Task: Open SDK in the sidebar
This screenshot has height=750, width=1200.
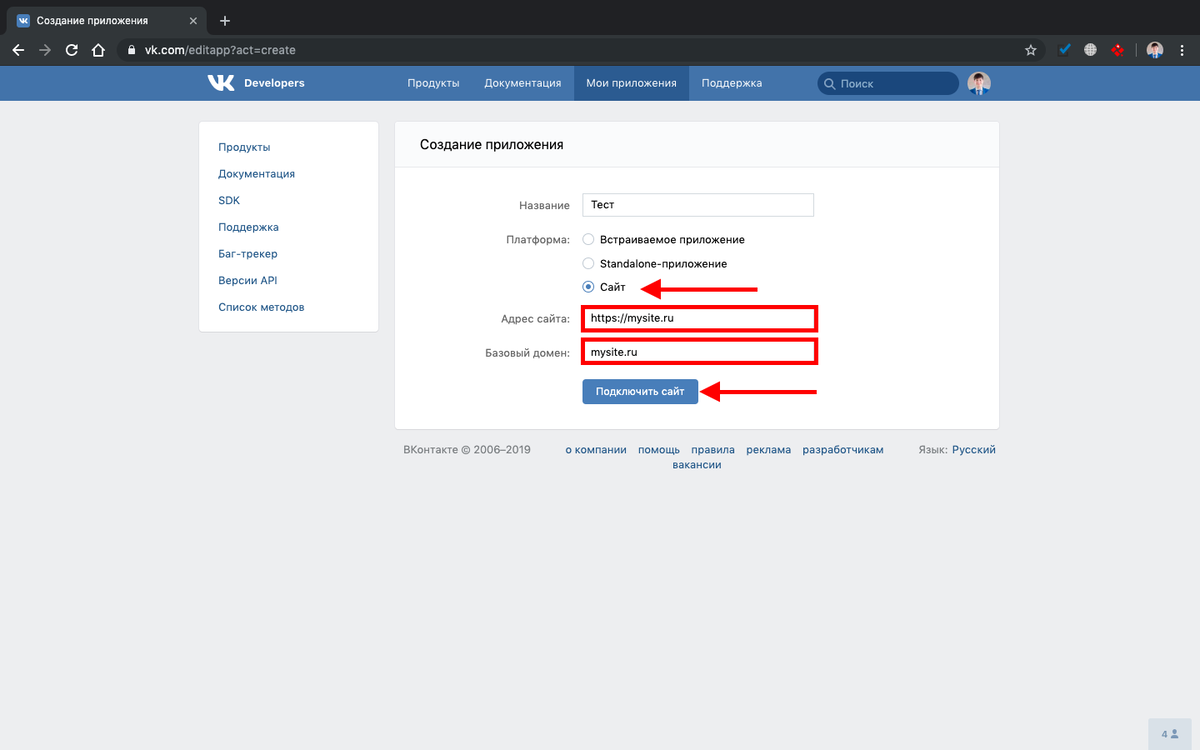Action: [x=229, y=200]
